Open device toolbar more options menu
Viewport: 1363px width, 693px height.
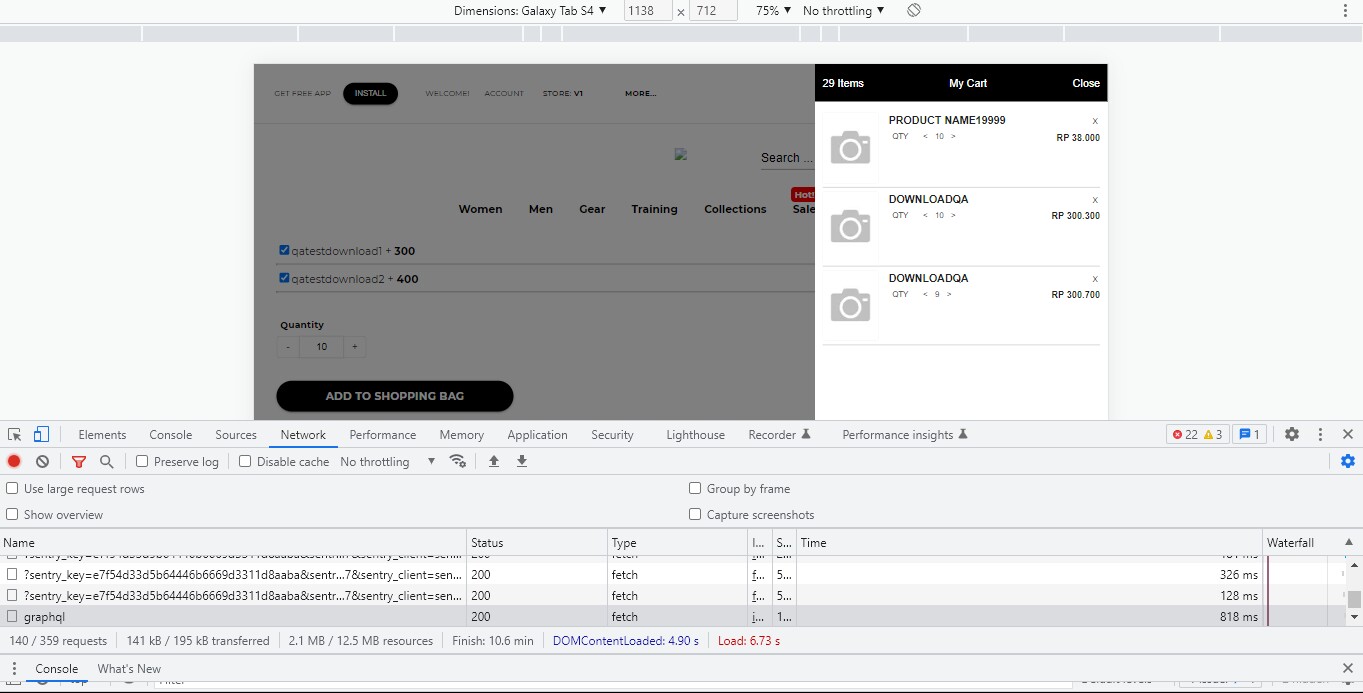[x=1345, y=10]
